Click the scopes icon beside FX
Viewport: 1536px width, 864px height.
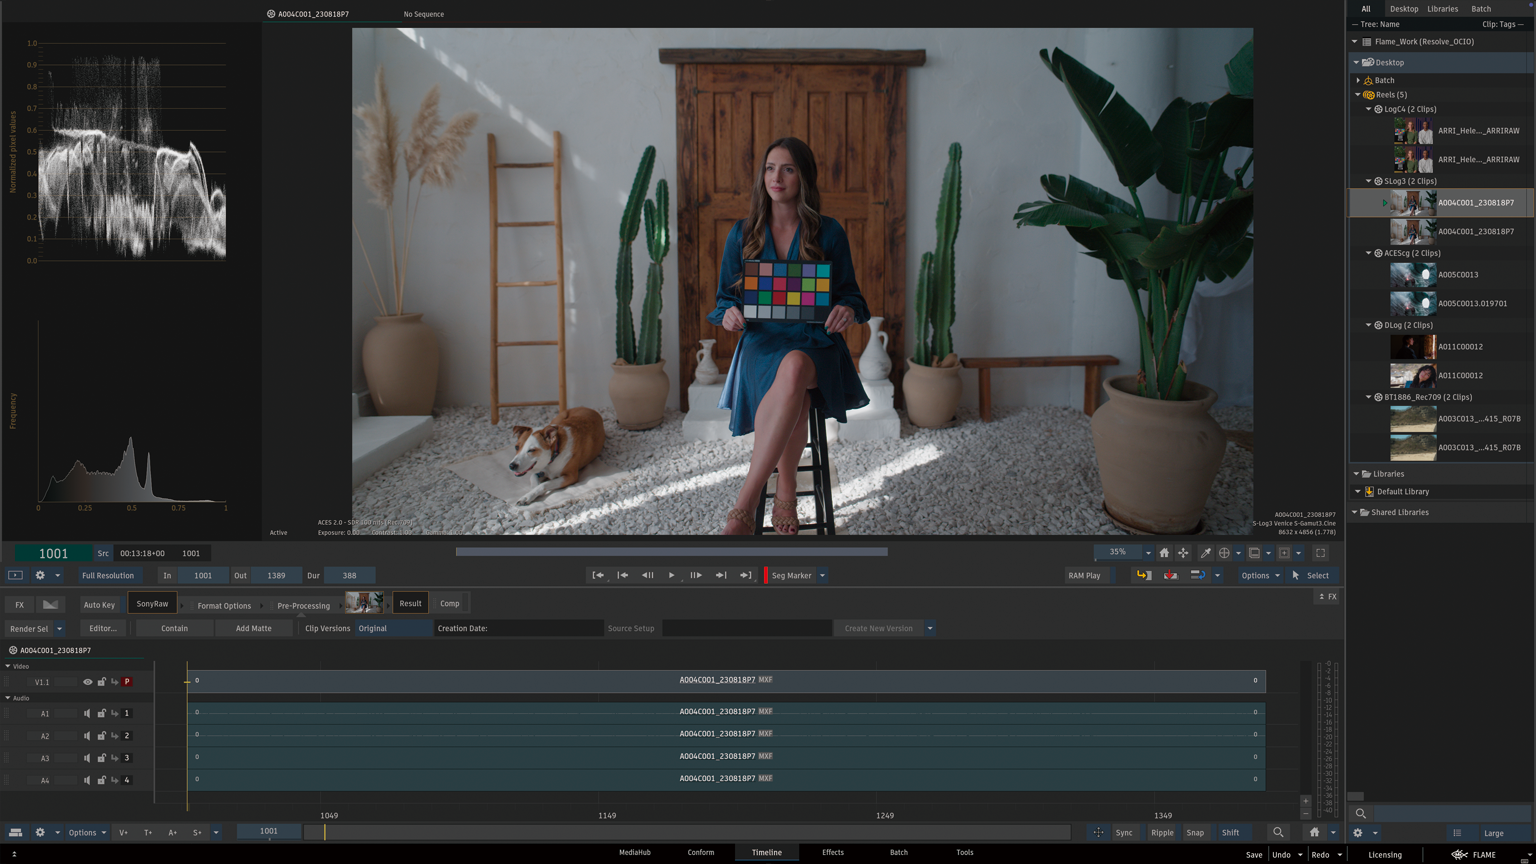tap(50, 604)
